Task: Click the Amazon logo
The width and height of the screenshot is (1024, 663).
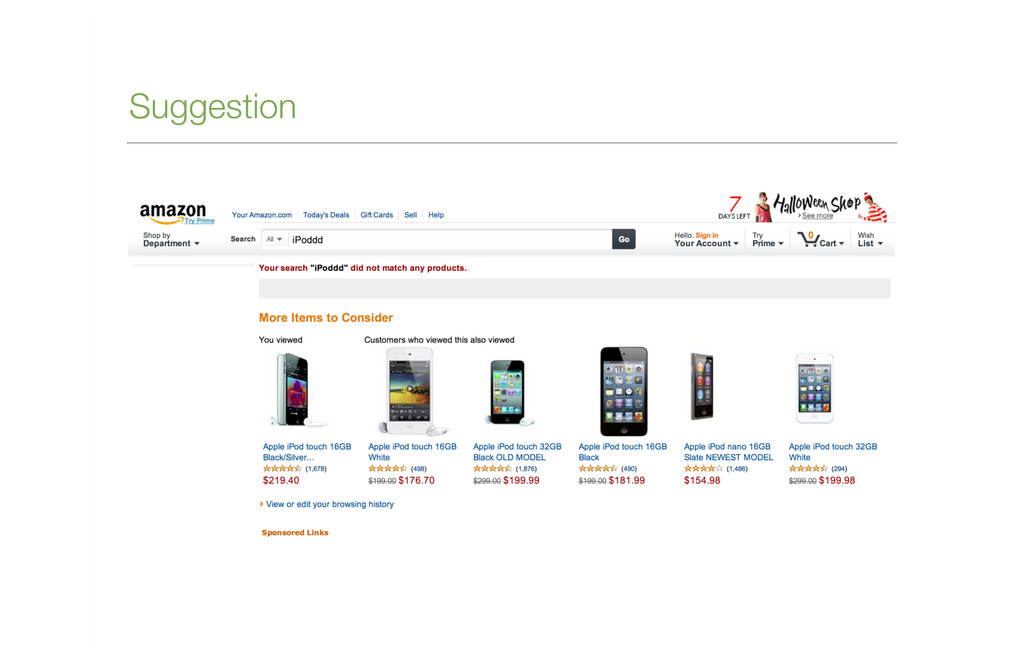Action: tap(172, 212)
